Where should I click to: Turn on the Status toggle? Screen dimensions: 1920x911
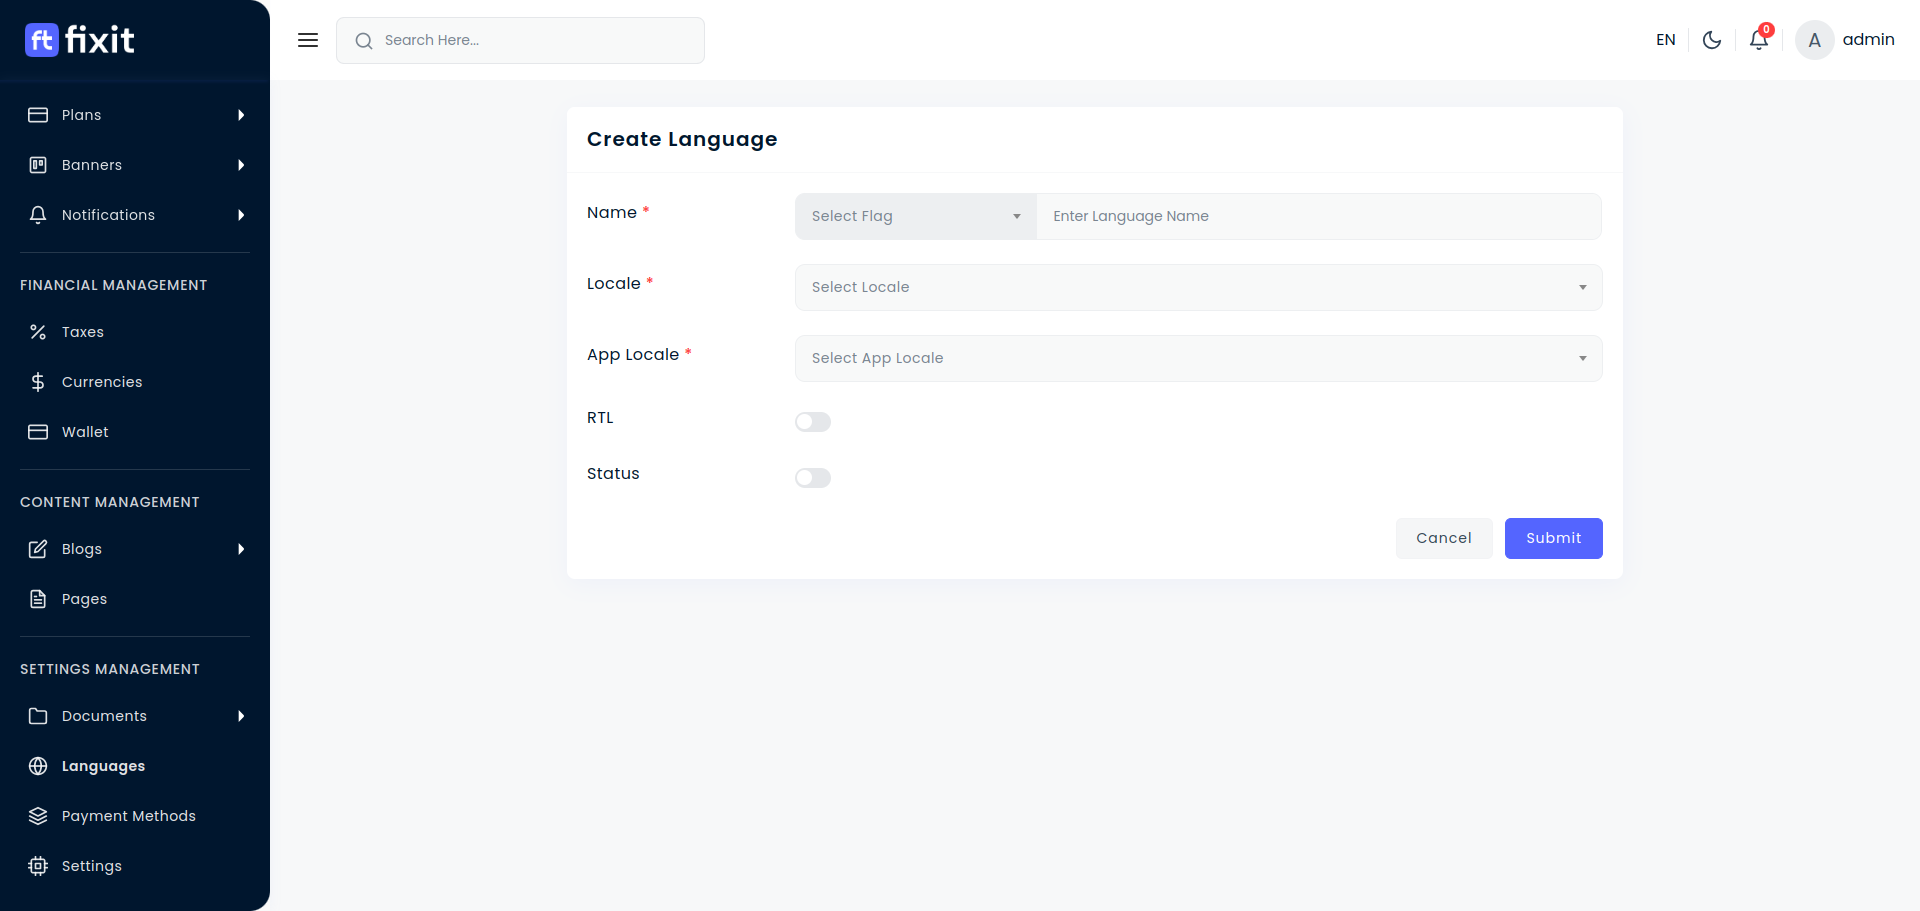click(x=813, y=478)
